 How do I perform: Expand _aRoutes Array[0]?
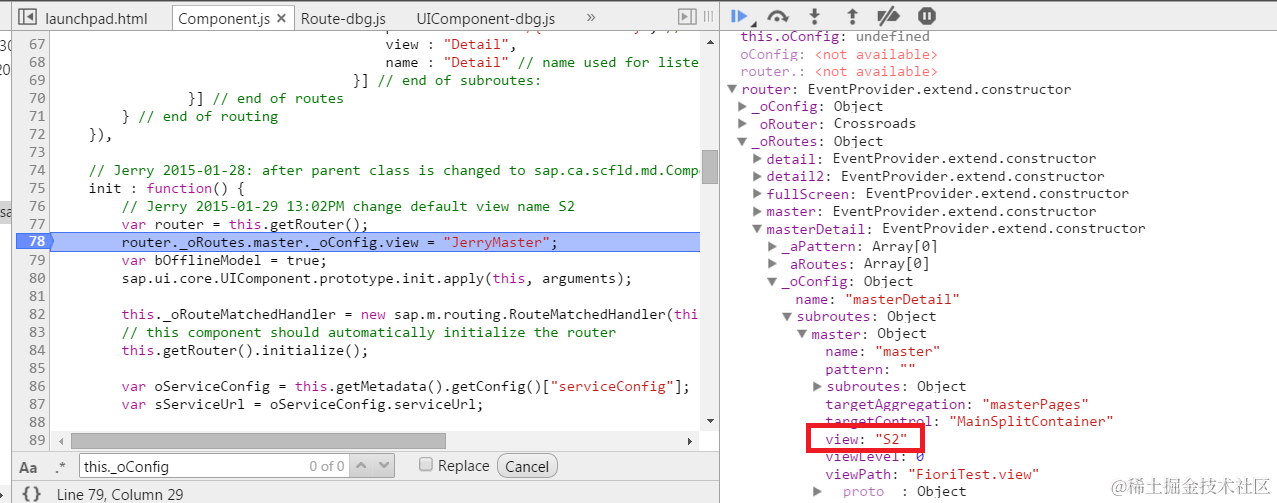772,264
